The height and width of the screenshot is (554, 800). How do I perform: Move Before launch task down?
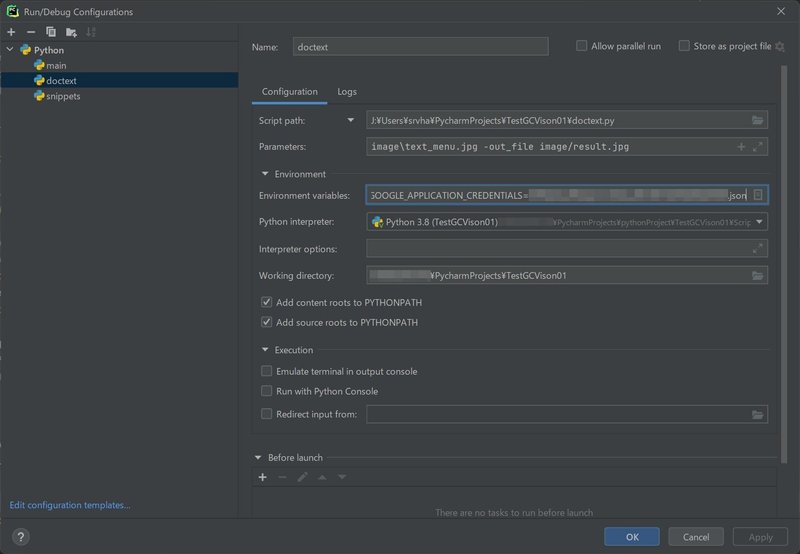342,477
